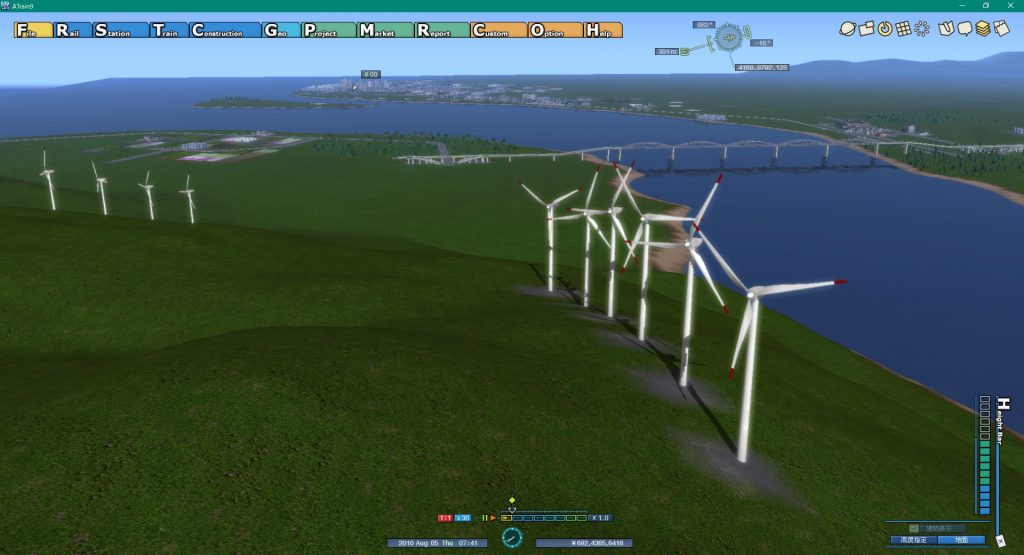Select the blue x30 speed button

pos(462,518)
